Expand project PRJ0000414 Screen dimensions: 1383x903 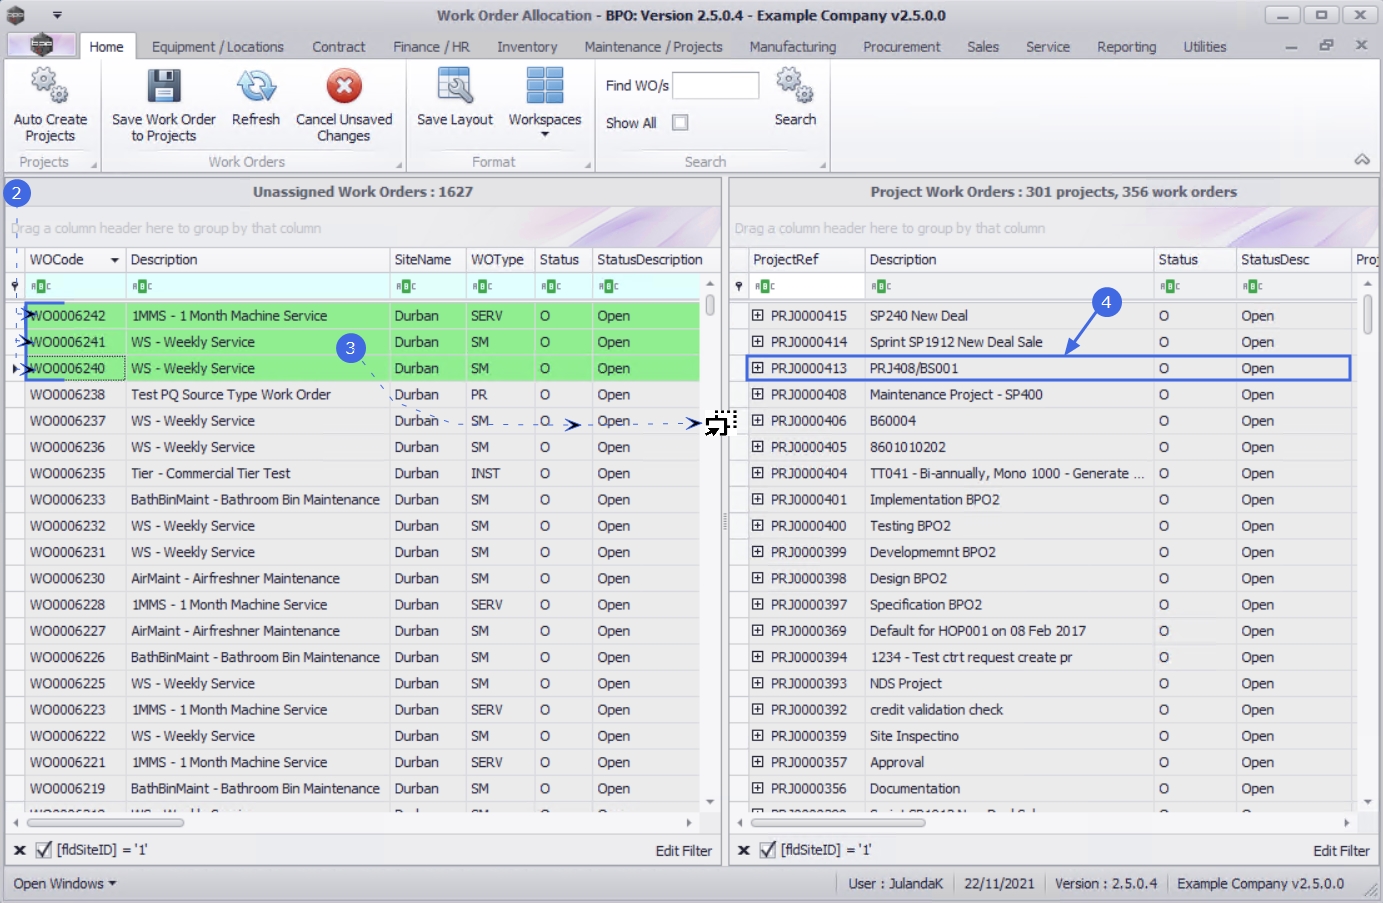pos(758,342)
